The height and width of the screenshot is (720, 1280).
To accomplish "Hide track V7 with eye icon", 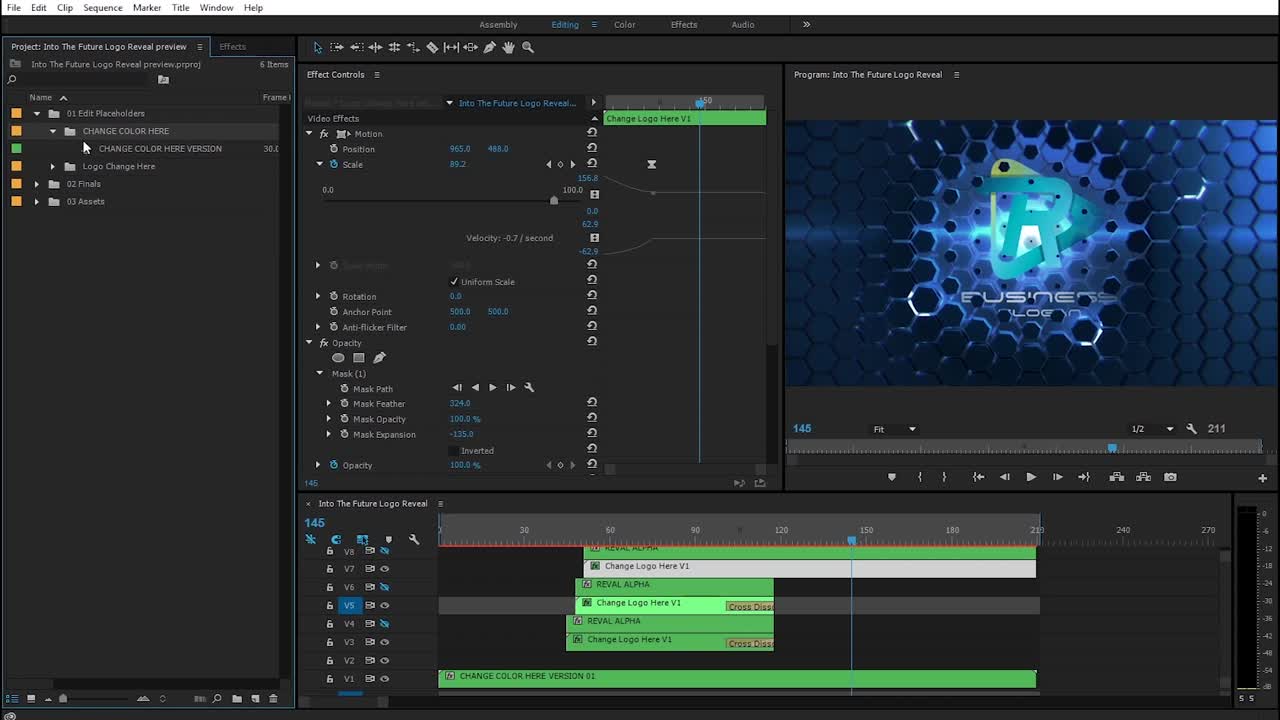I will point(384,569).
